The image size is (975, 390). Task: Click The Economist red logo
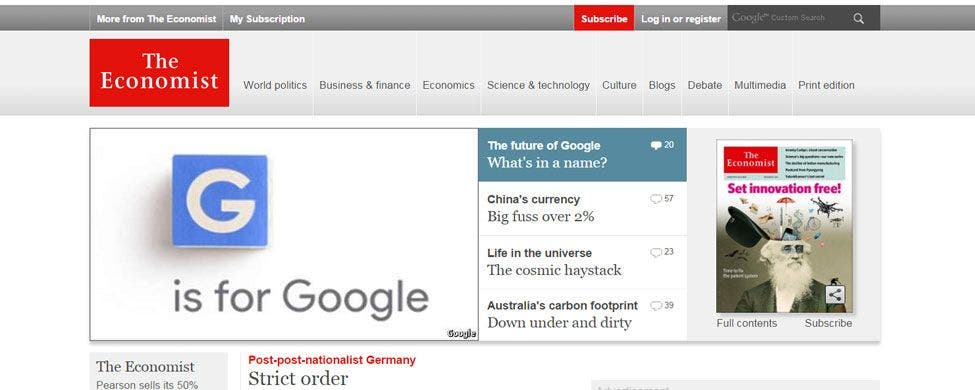pos(159,73)
